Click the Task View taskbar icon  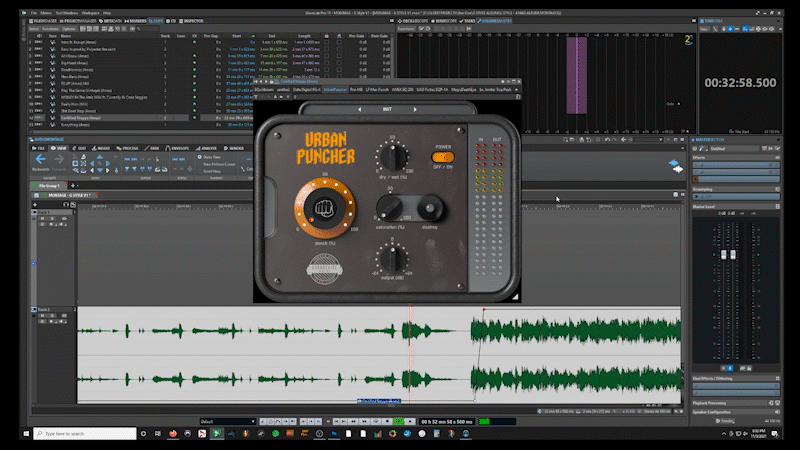158,434
